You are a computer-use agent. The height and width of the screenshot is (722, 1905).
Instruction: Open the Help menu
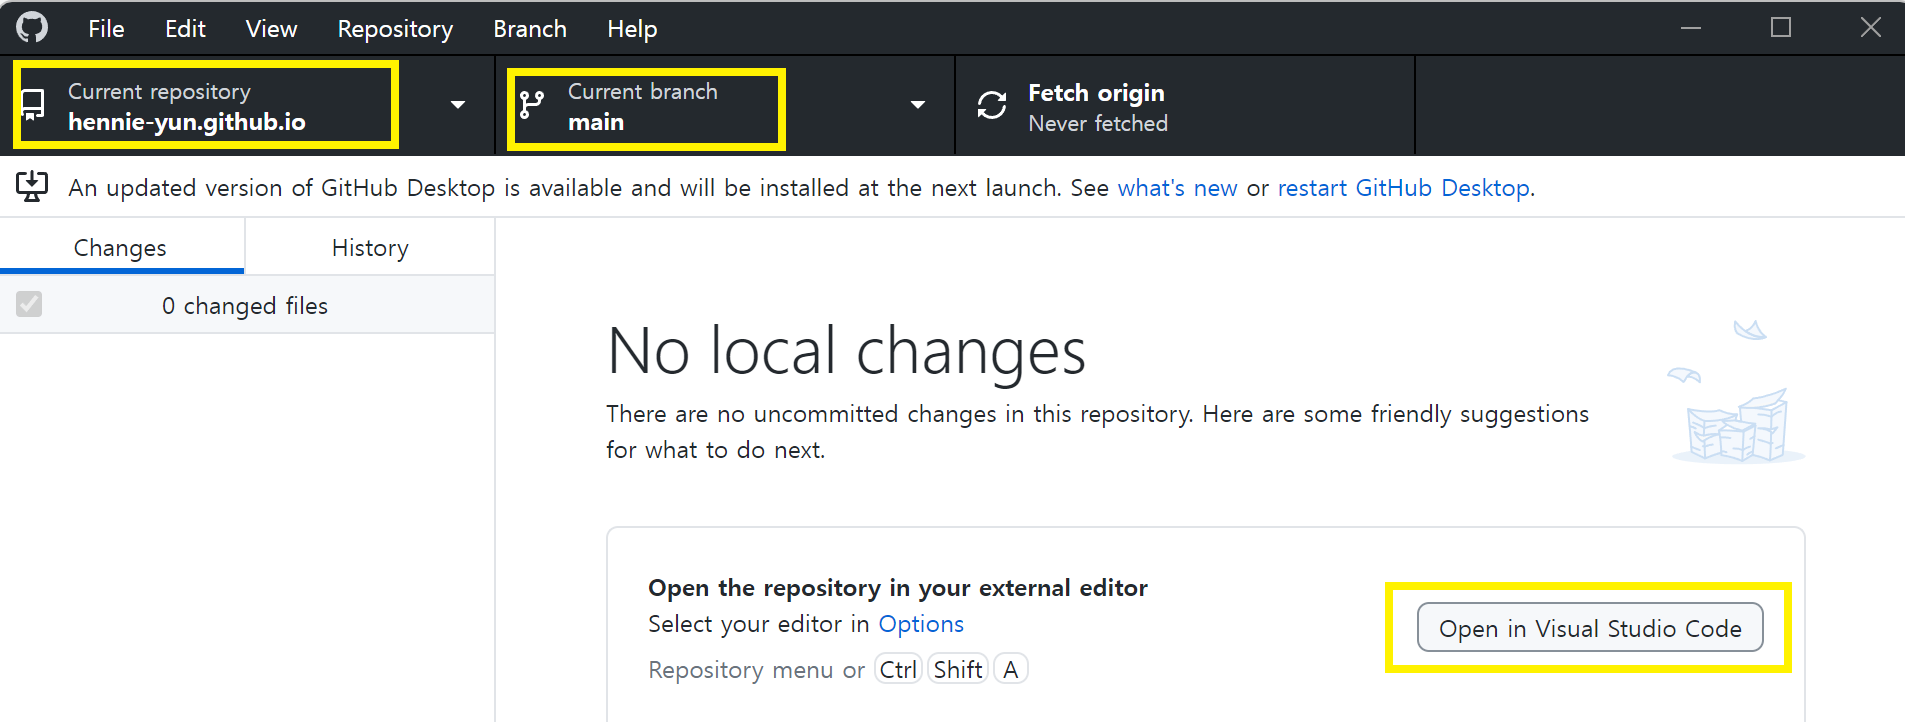pyautogui.click(x=632, y=29)
